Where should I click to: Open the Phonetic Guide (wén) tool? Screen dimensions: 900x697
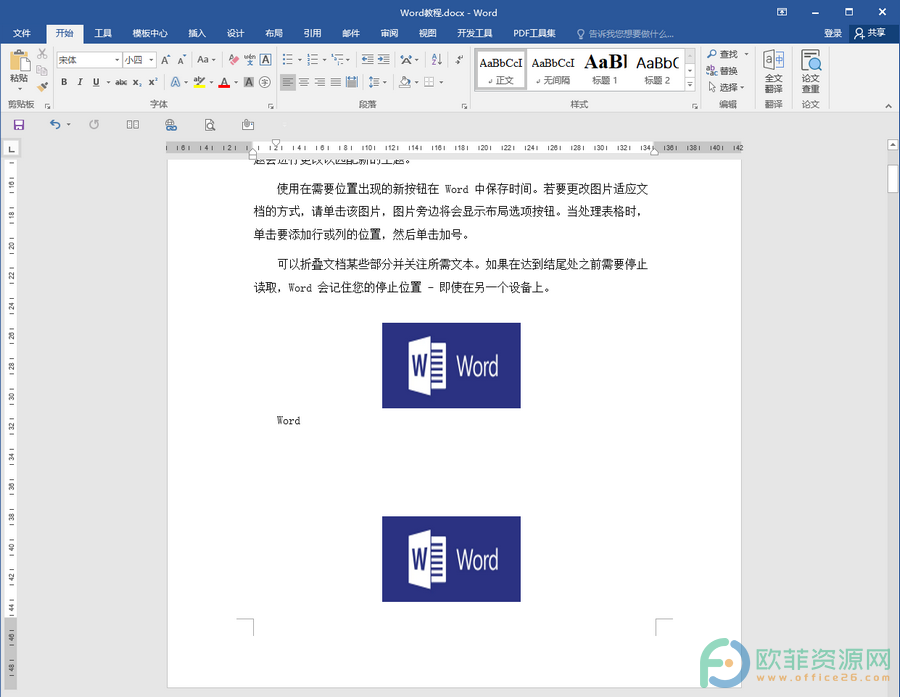pyautogui.click(x=249, y=60)
